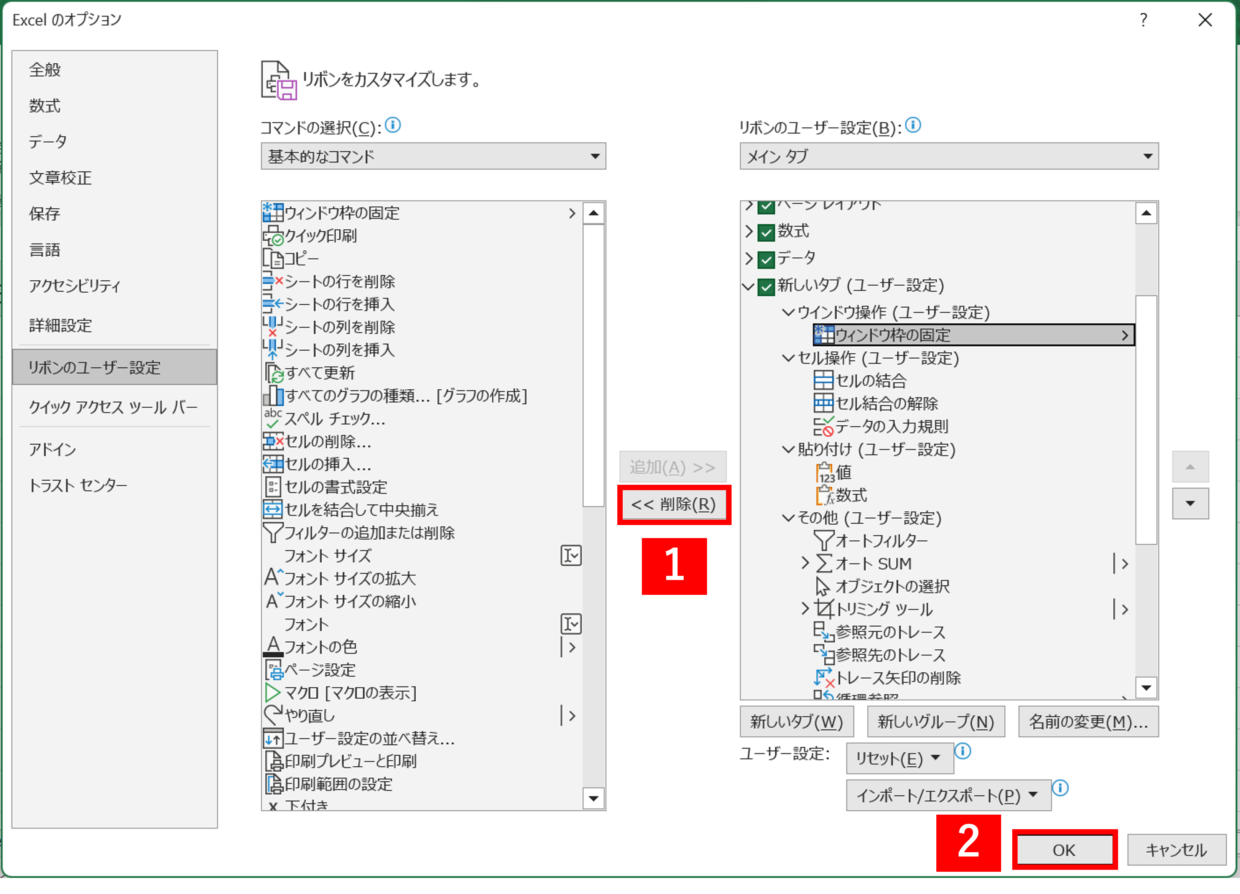This screenshot has height=894, width=1240.
Task: Collapse the その他 (ユーザー設定) group
Action: pos(789,518)
